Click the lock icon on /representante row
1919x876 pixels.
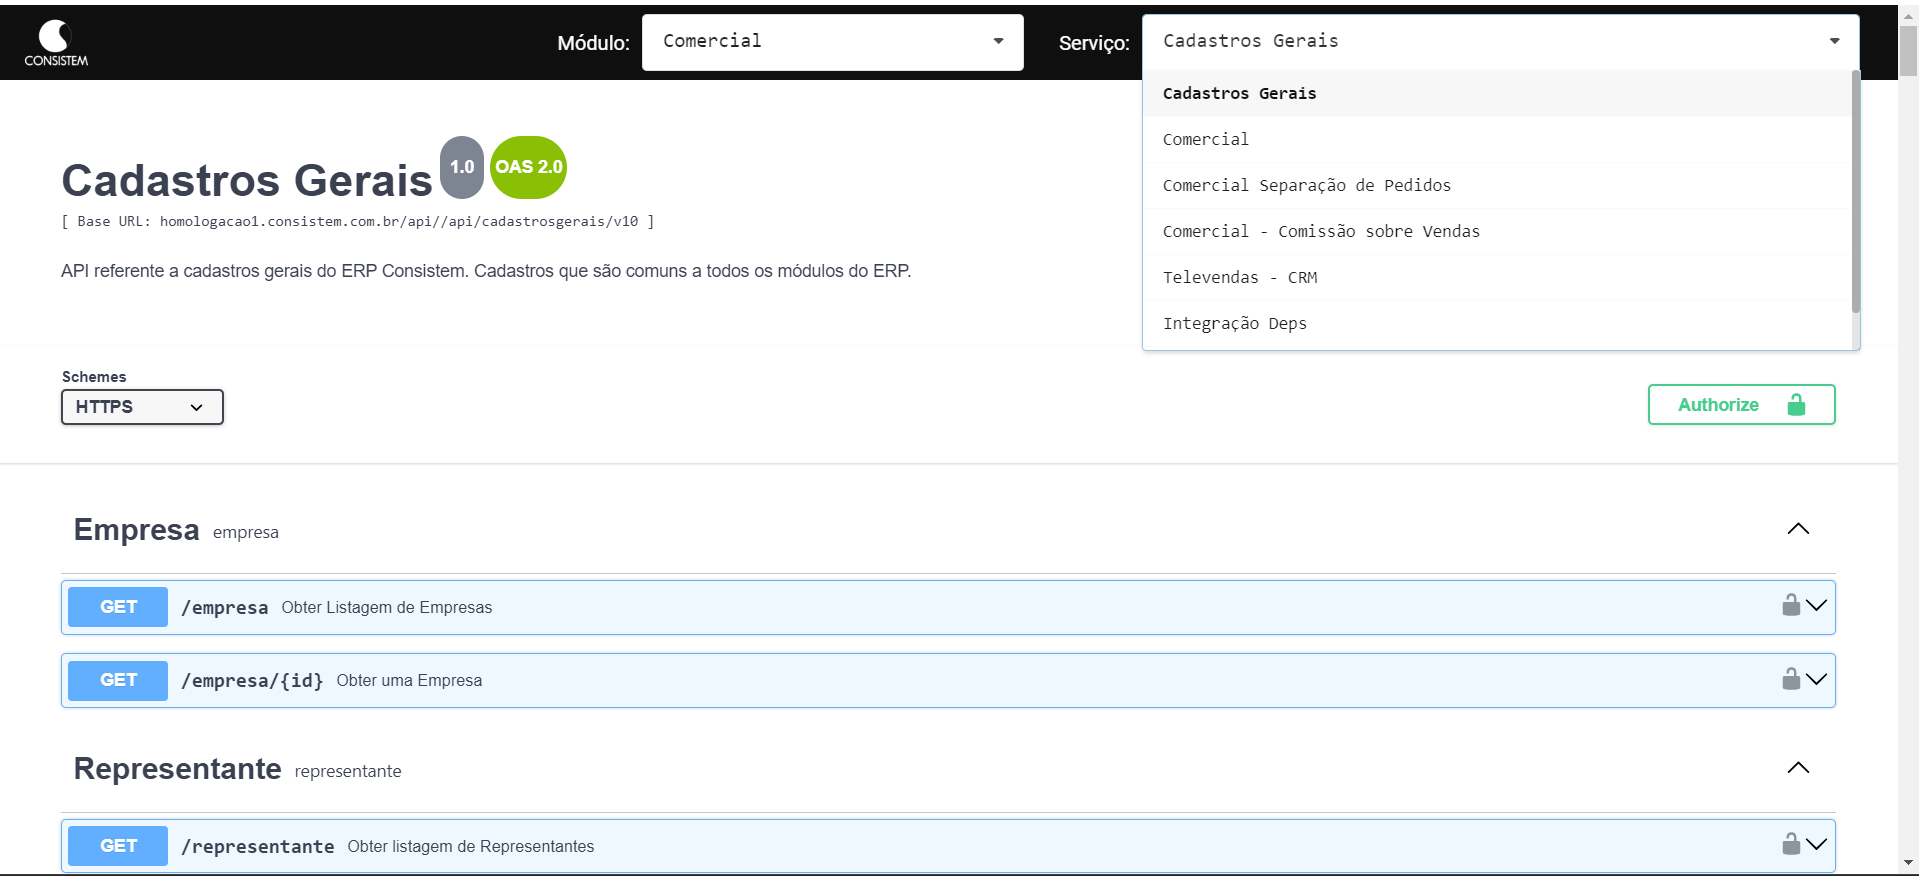[x=1790, y=845]
